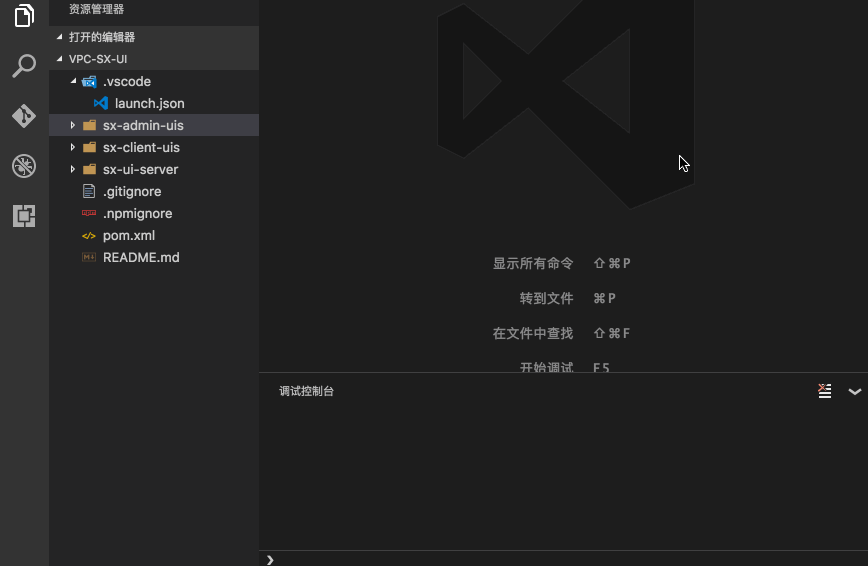Click the 在文件中查找 shortcut hint
The height and width of the screenshot is (566, 868).
[x=561, y=333]
